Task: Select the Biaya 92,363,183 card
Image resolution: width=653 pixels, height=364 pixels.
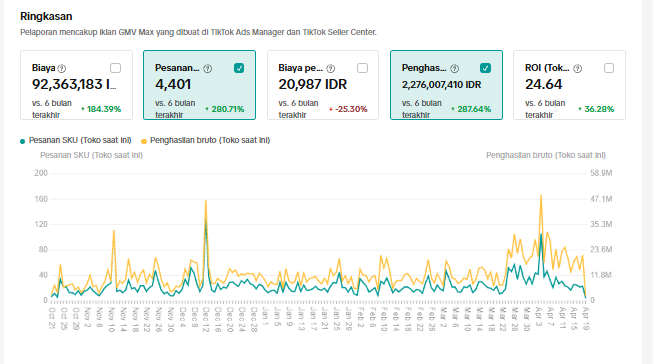Action: (77, 85)
